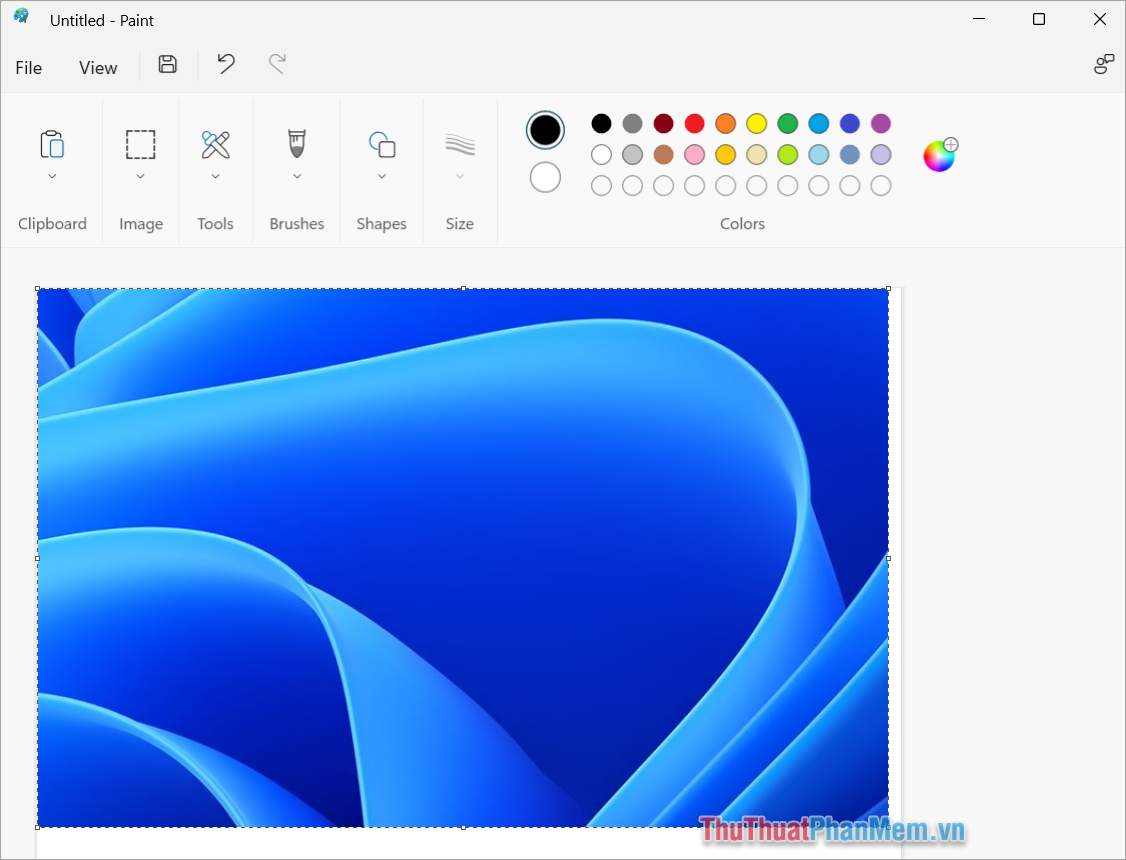Activate the Color 1 black circle
Image resolution: width=1126 pixels, height=860 pixels.
tap(544, 129)
